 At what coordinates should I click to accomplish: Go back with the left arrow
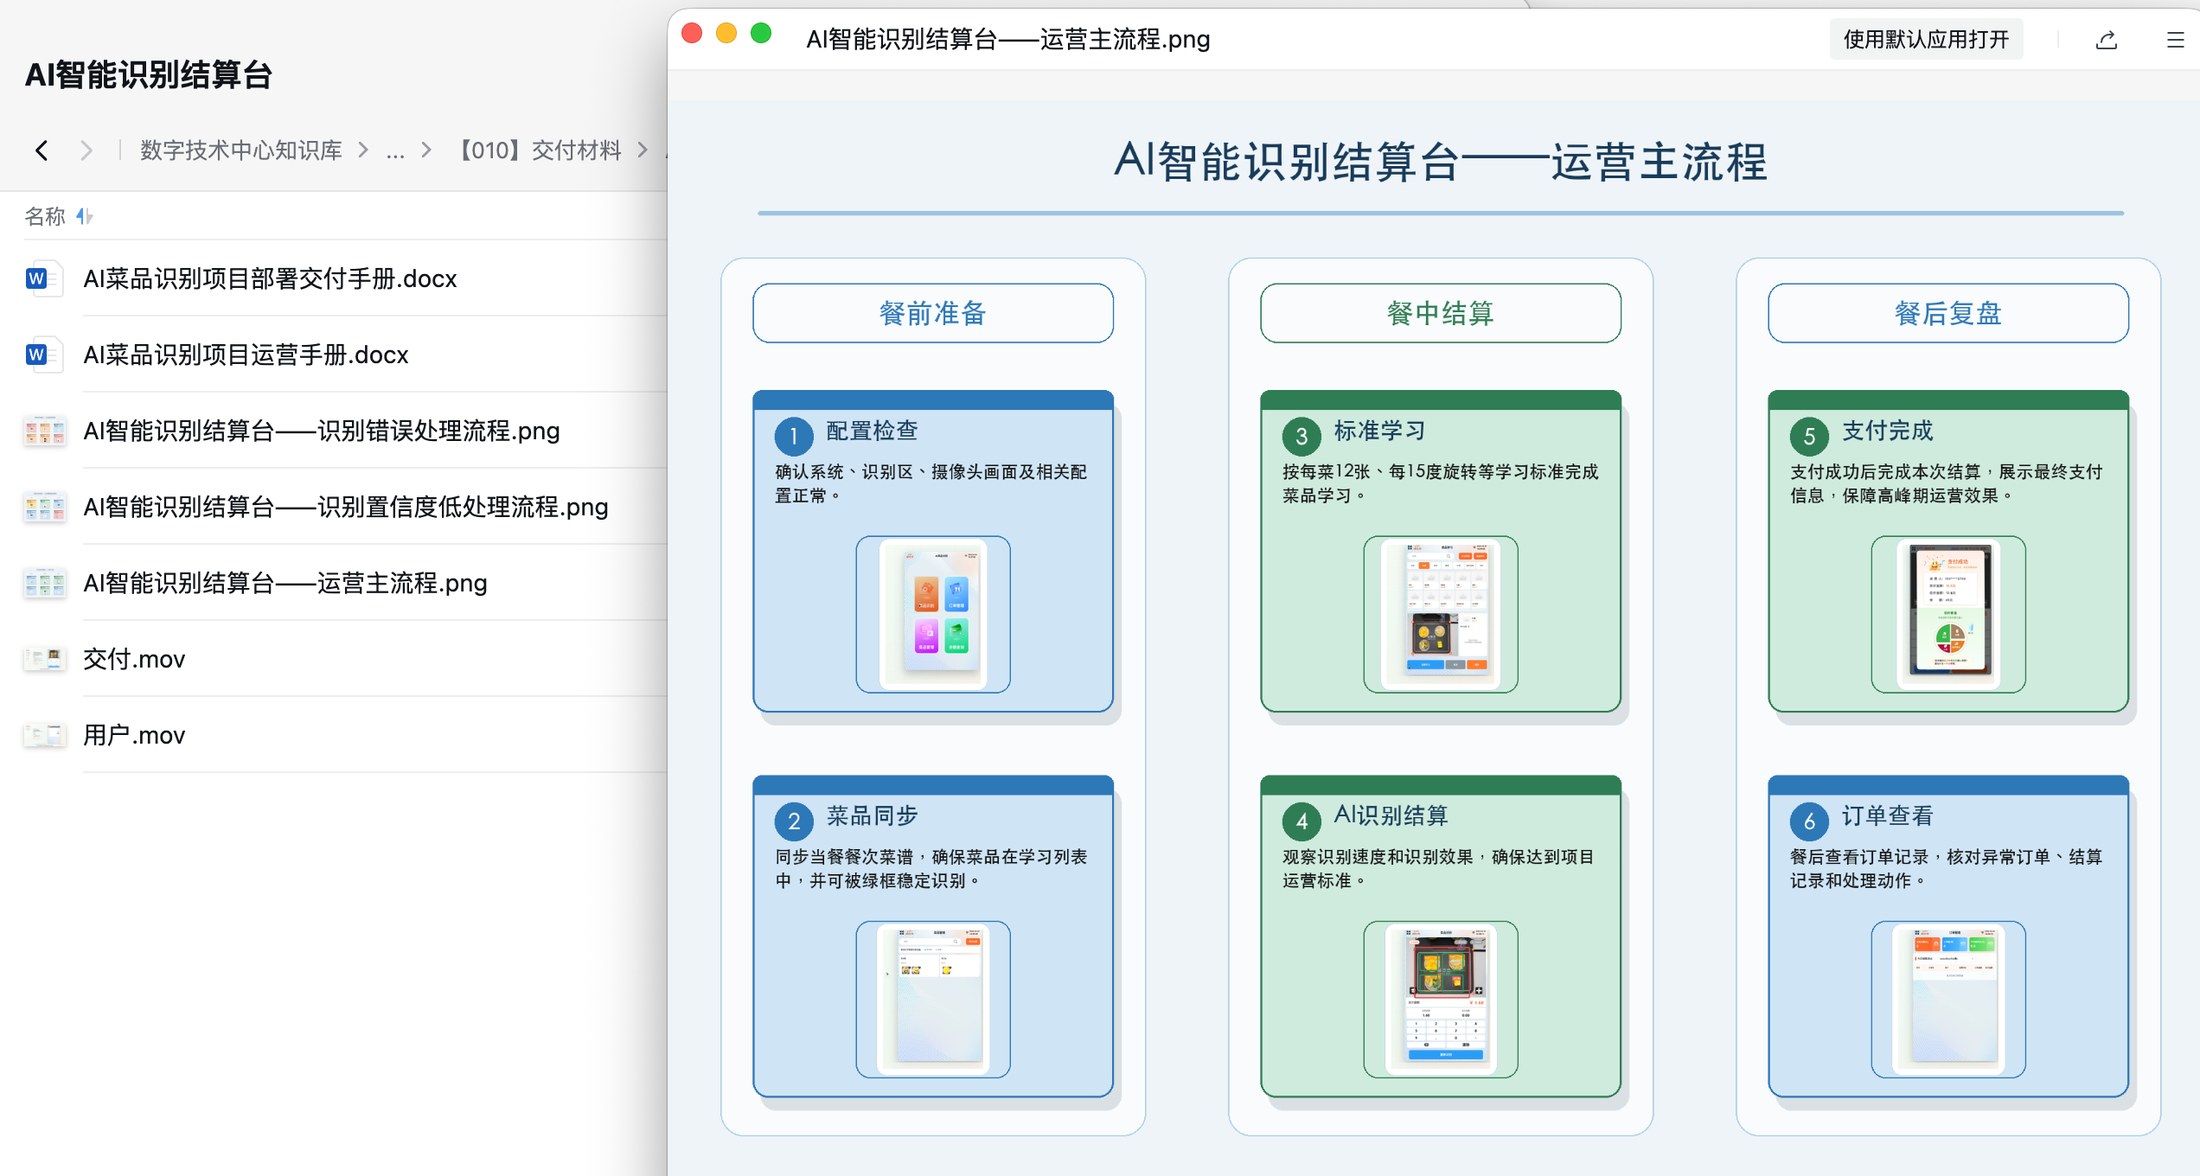[x=41, y=151]
